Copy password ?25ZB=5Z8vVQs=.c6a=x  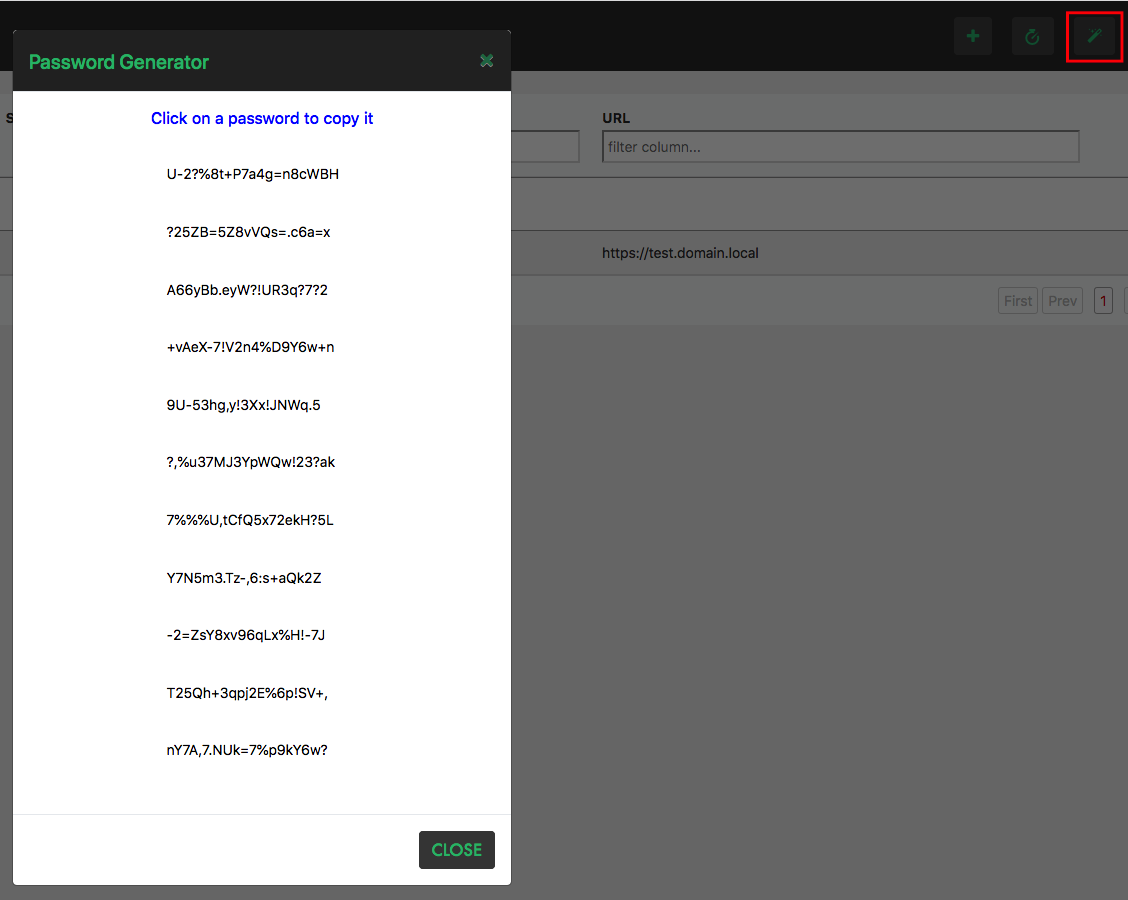tap(248, 232)
